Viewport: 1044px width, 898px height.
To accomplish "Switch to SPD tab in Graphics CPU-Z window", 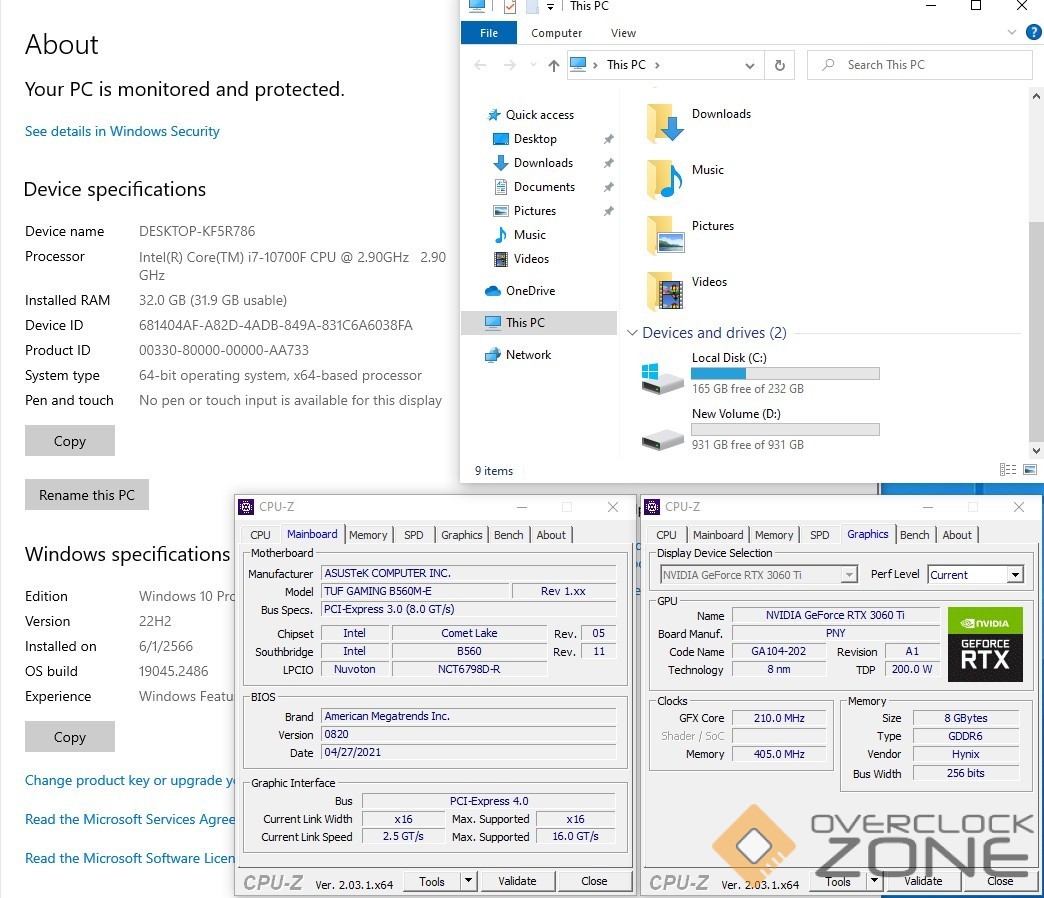I will click(819, 535).
